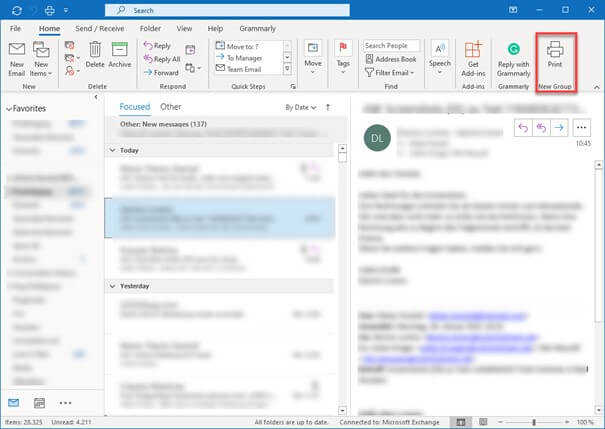605x429 pixels.
Task: Switch to Normal view in status bar
Action: coord(461,422)
